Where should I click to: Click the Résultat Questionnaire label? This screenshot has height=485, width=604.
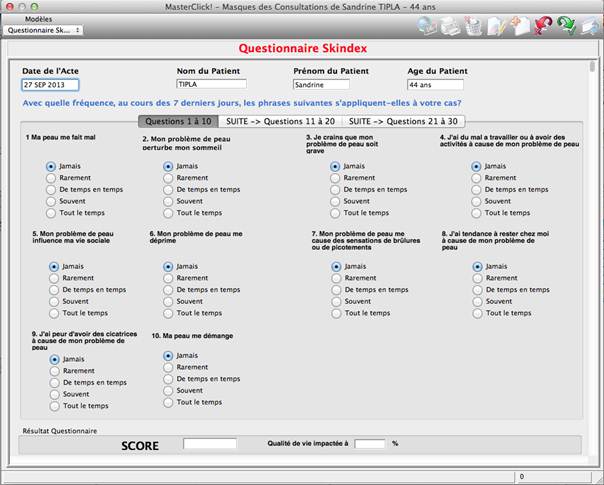(60, 431)
